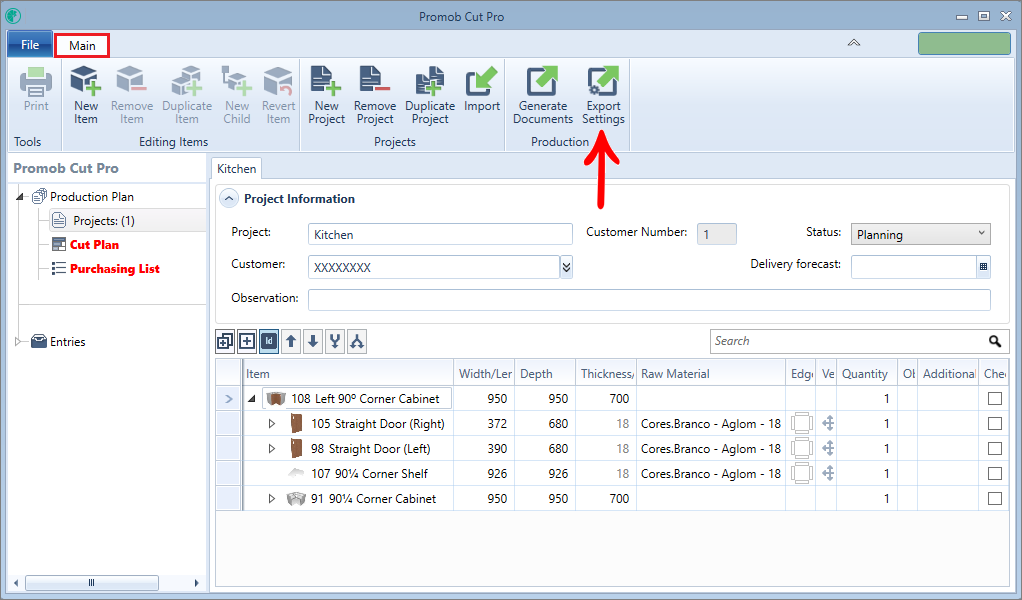Viewport: 1022px width, 600px height.
Task: Click vein direction icon for 107 Corner Shelf
Action: [x=828, y=474]
